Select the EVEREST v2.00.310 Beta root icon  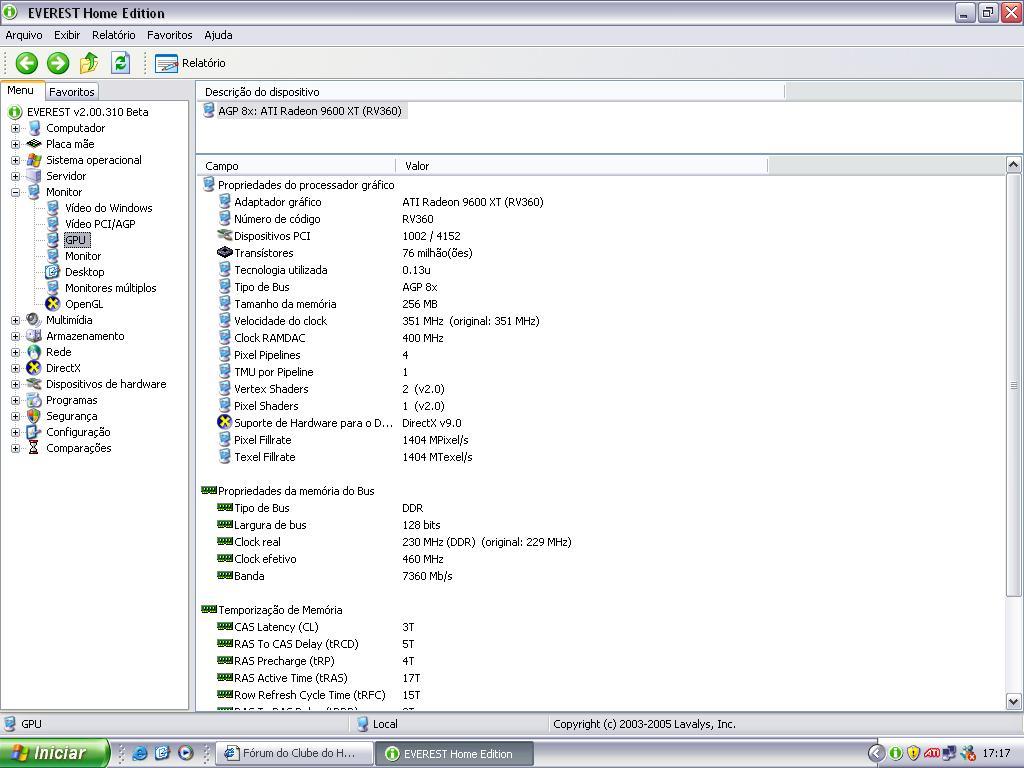pos(15,112)
